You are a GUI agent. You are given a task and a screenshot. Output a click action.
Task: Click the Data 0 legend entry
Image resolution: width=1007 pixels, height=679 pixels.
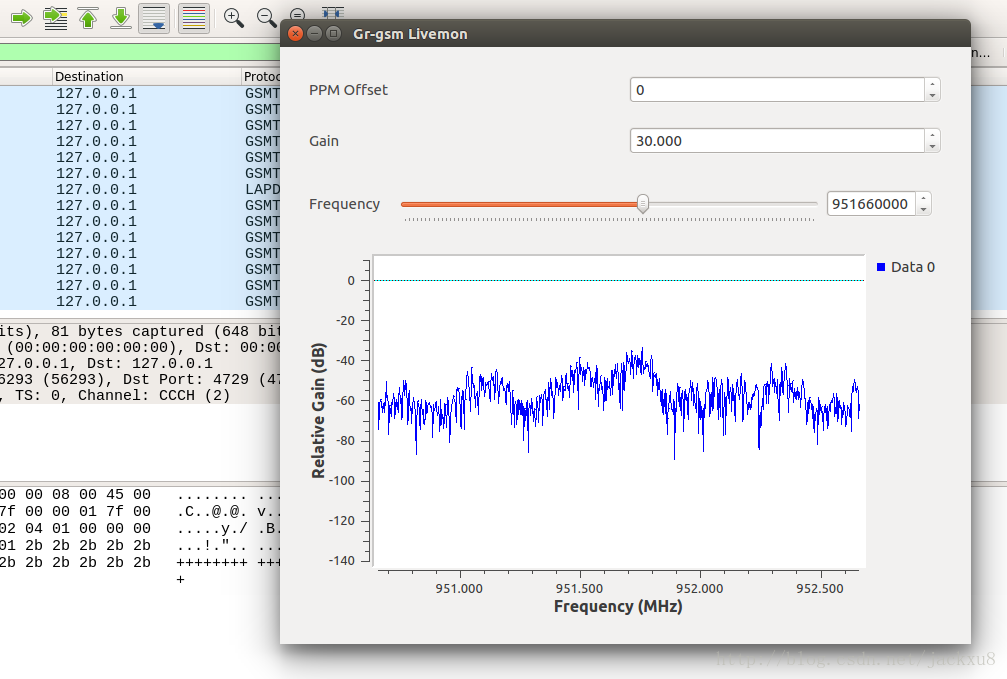point(906,267)
